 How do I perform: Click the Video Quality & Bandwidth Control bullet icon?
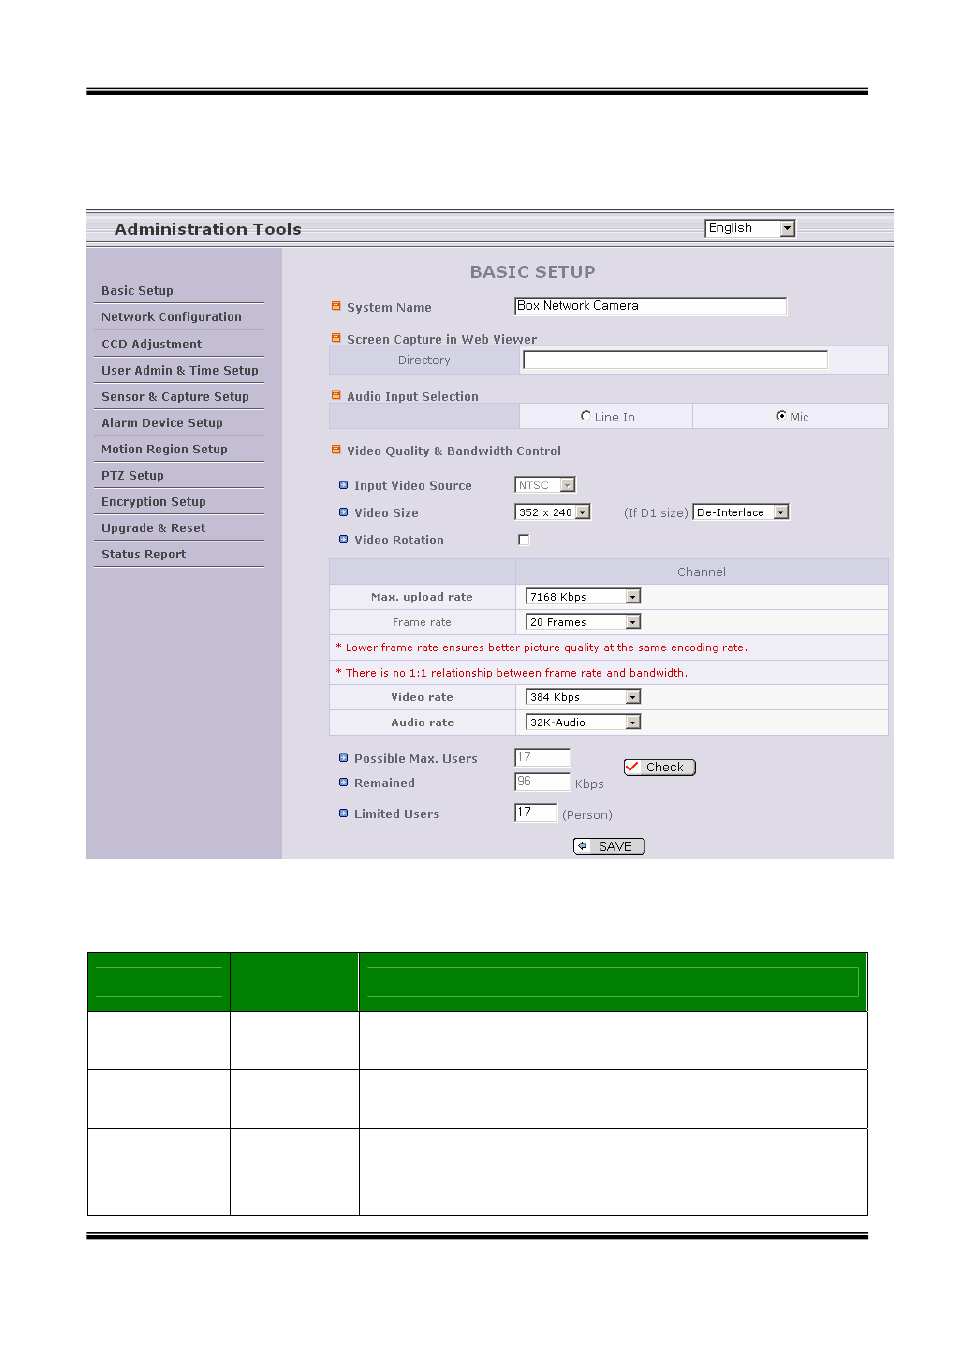pyautogui.click(x=336, y=450)
